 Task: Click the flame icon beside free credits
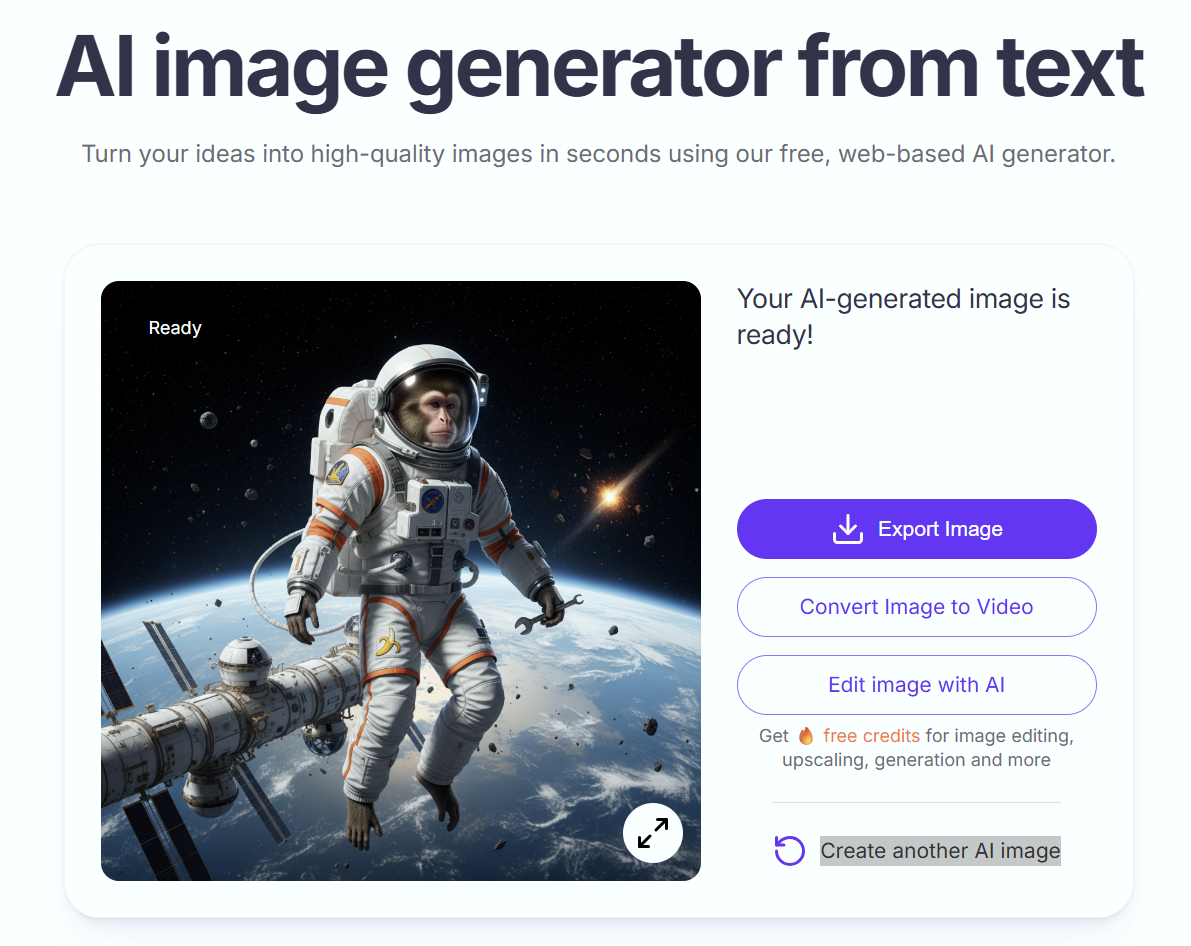(806, 736)
